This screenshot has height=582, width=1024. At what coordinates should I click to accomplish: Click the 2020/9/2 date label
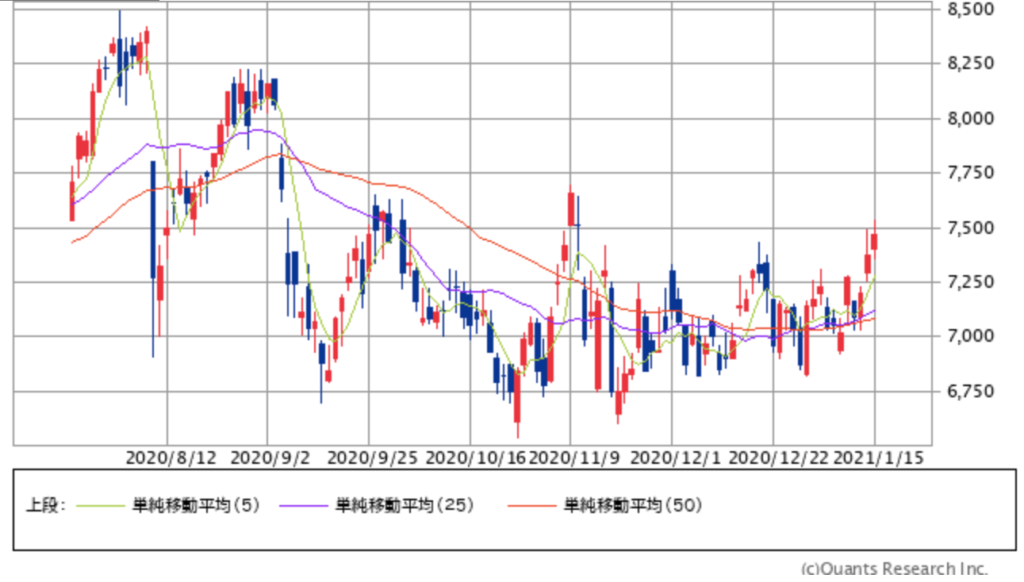click(270, 457)
